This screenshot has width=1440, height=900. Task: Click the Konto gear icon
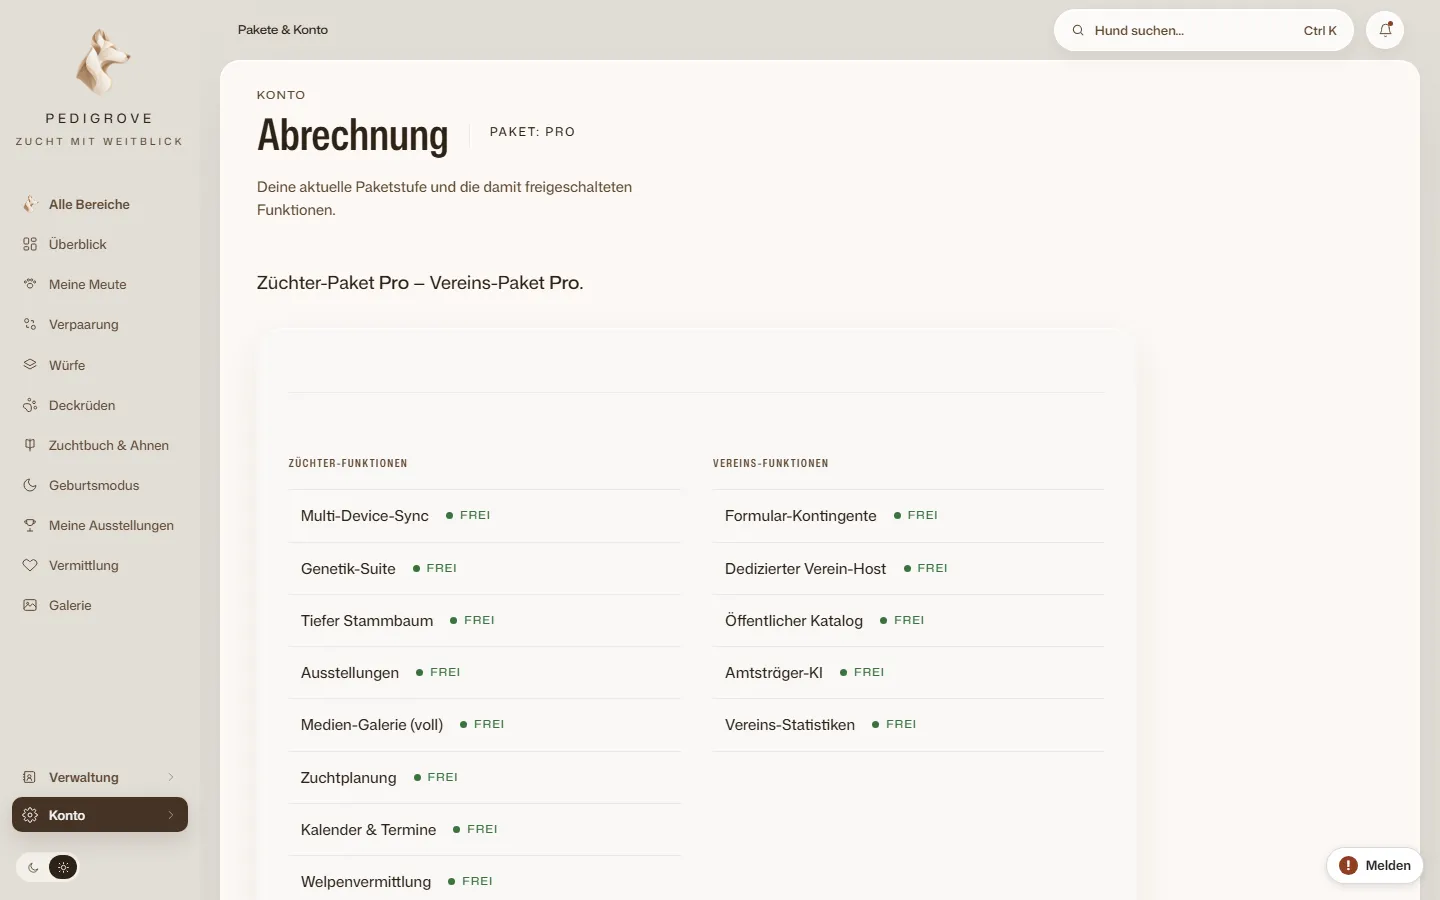click(x=30, y=815)
